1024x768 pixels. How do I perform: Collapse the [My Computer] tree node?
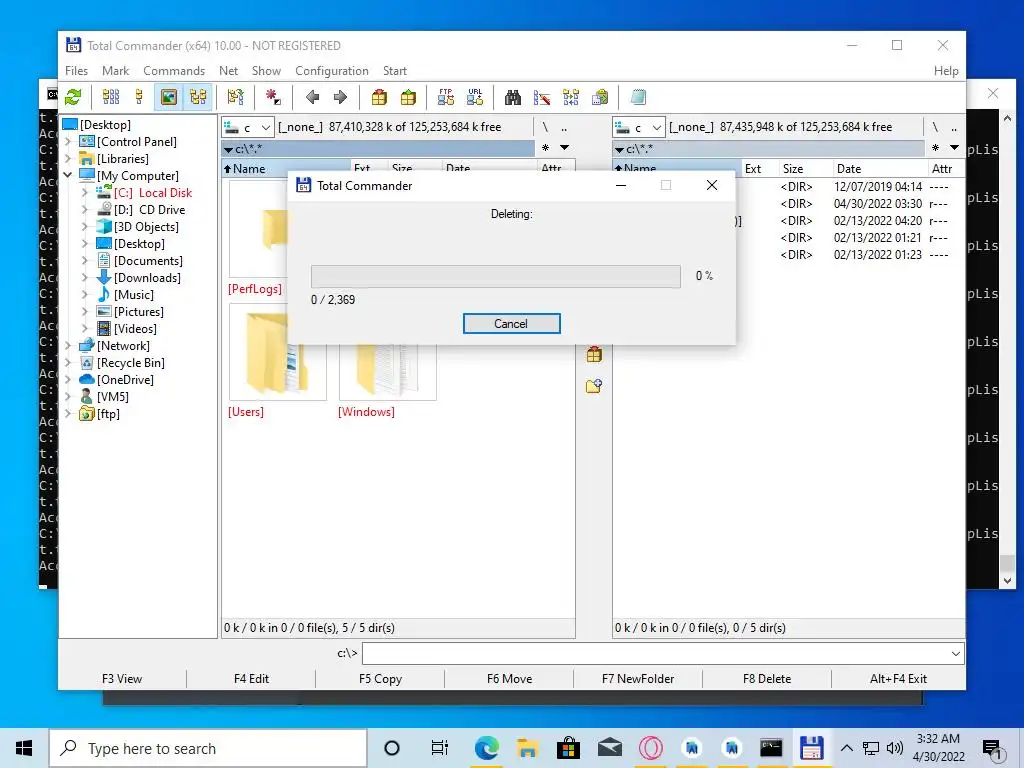(x=68, y=175)
